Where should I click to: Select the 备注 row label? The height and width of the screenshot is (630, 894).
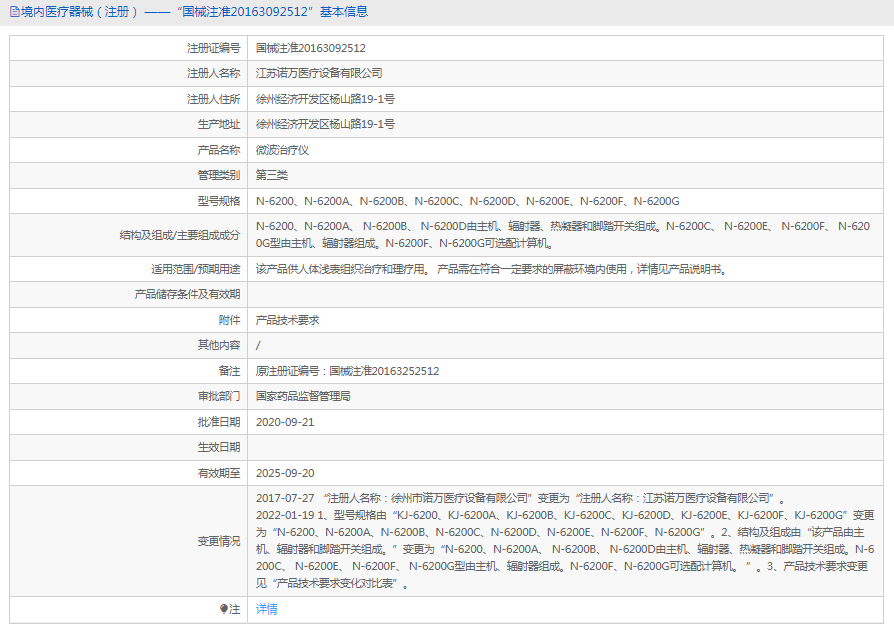229,371
